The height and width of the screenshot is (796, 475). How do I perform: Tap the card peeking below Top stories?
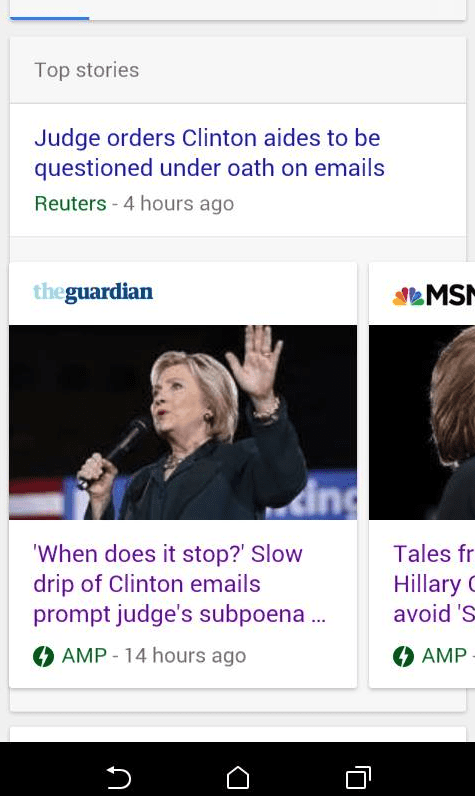[x=238, y=734]
